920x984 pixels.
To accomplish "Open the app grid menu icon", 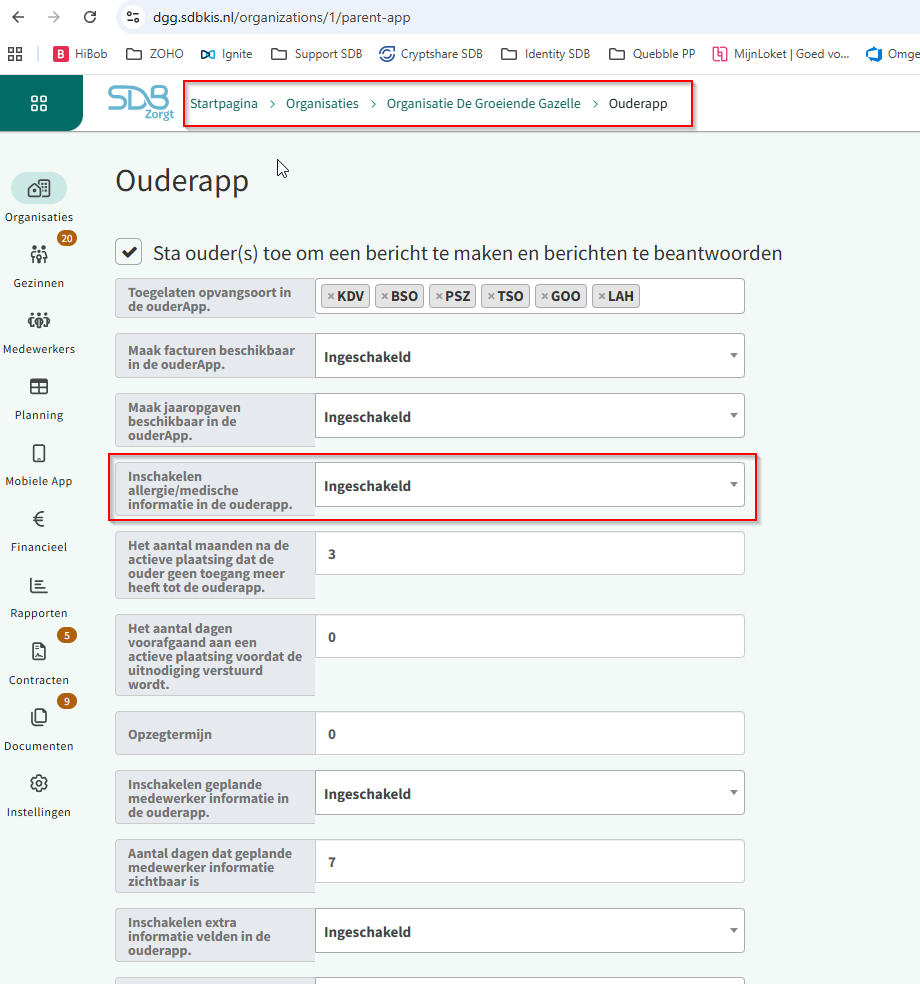I will pos(39,104).
